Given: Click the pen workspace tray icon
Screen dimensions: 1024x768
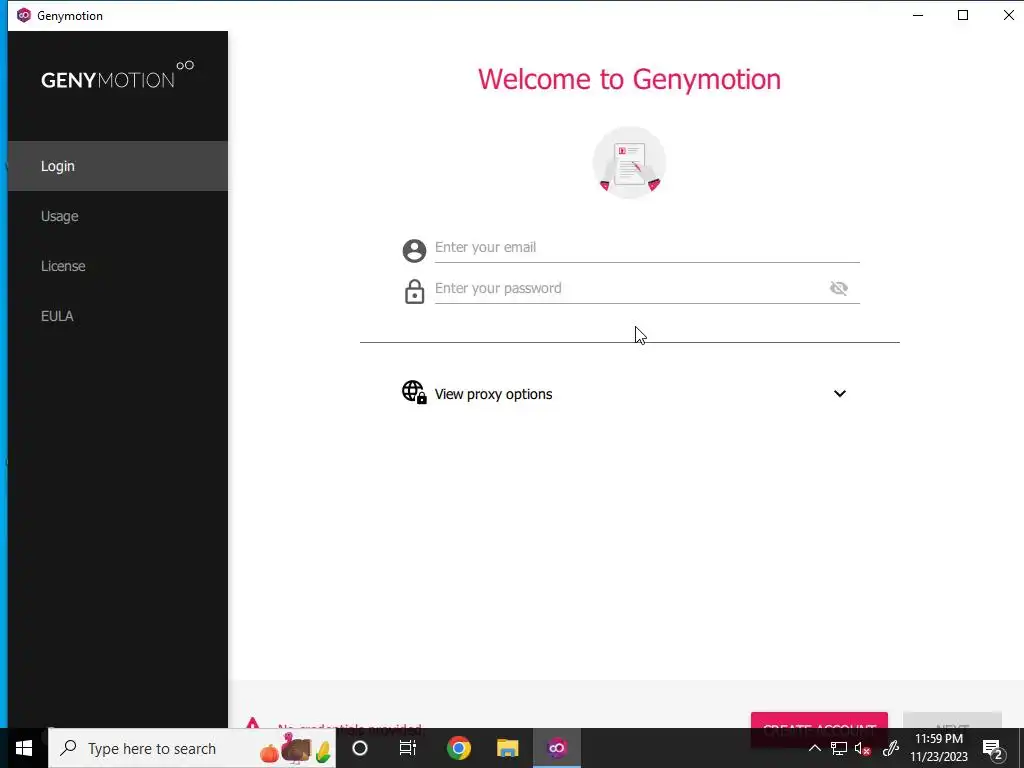Looking at the screenshot, I should click(891, 748).
